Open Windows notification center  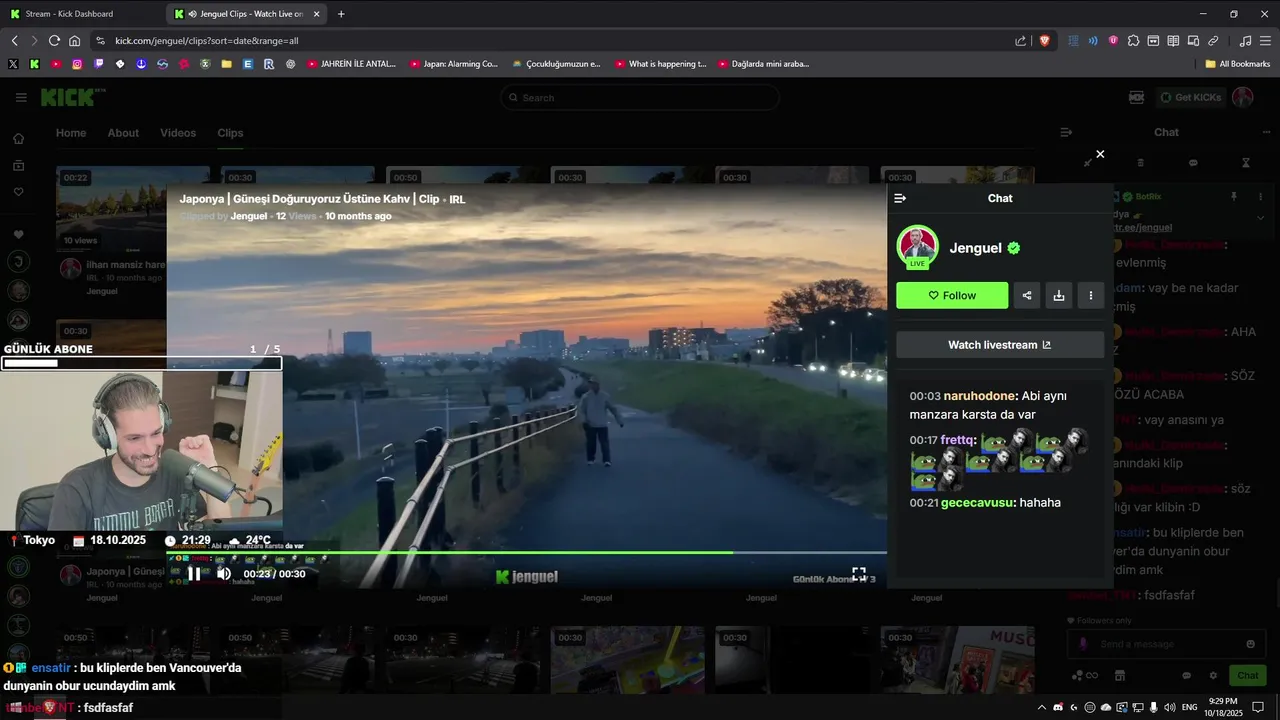click(1258, 707)
